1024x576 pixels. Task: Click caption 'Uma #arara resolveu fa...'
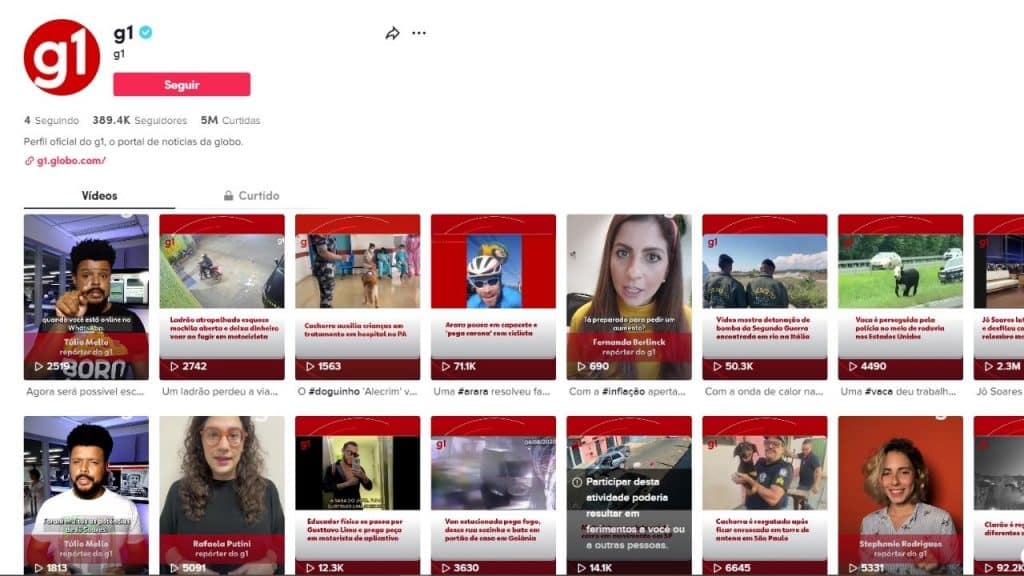click(x=492, y=392)
